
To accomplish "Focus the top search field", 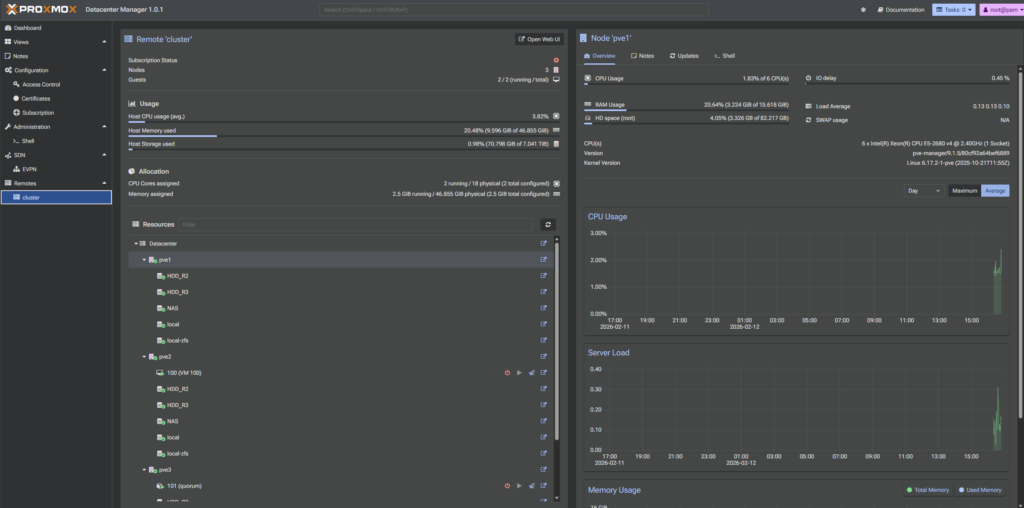I will click(514, 10).
